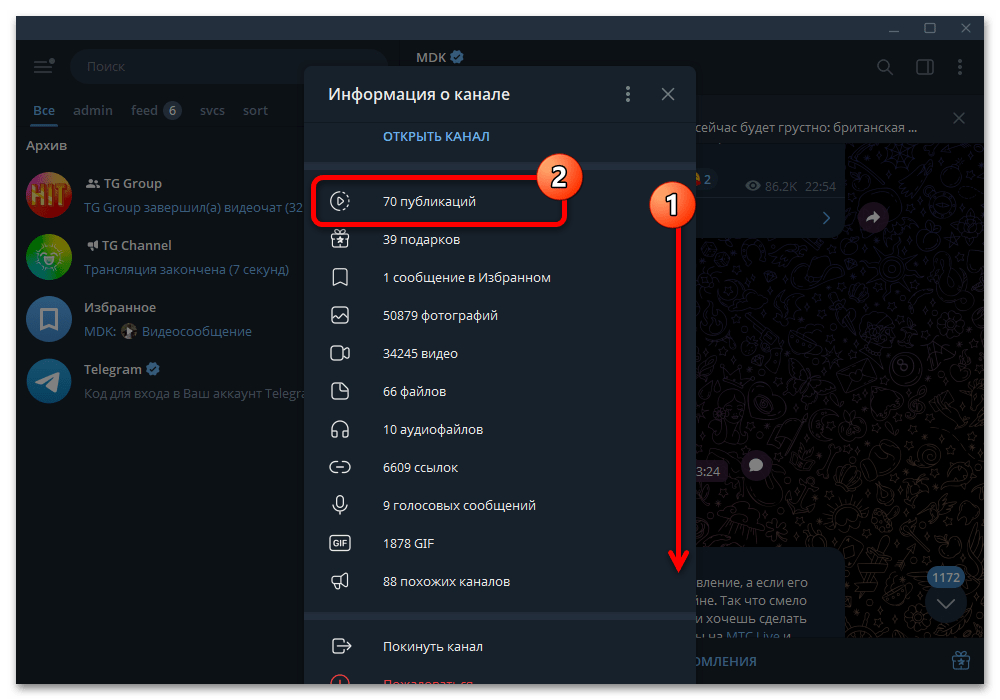This screenshot has height=700, width=1000.
Task: Close the pinned message bar
Action: [x=959, y=118]
